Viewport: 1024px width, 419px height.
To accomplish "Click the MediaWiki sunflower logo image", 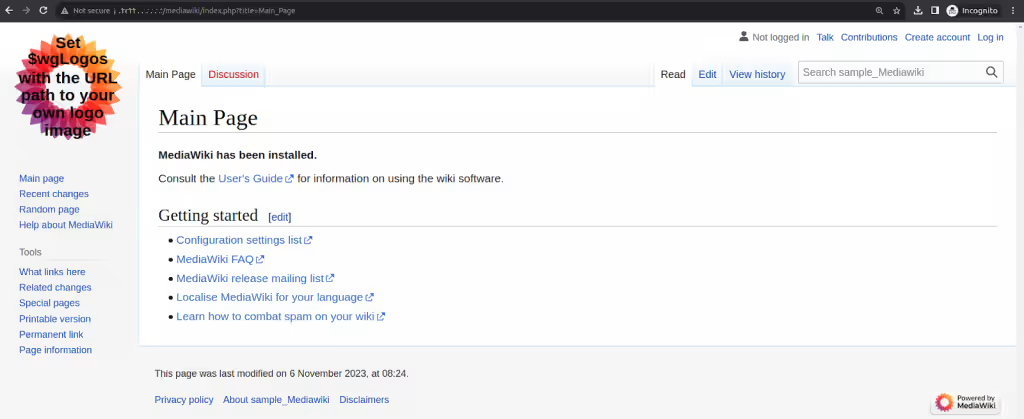I will click(69, 87).
